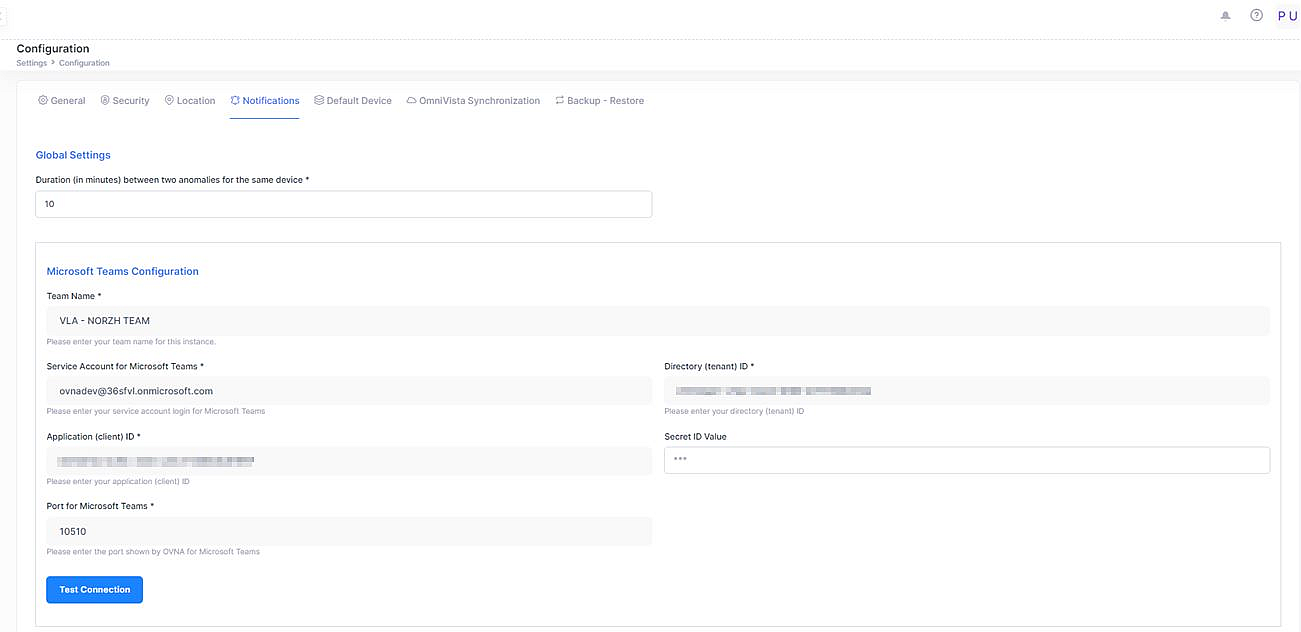Click the Configuration breadcrumb item
The width and height of the screenshot is (1301, 632).
tap(84, 63)
